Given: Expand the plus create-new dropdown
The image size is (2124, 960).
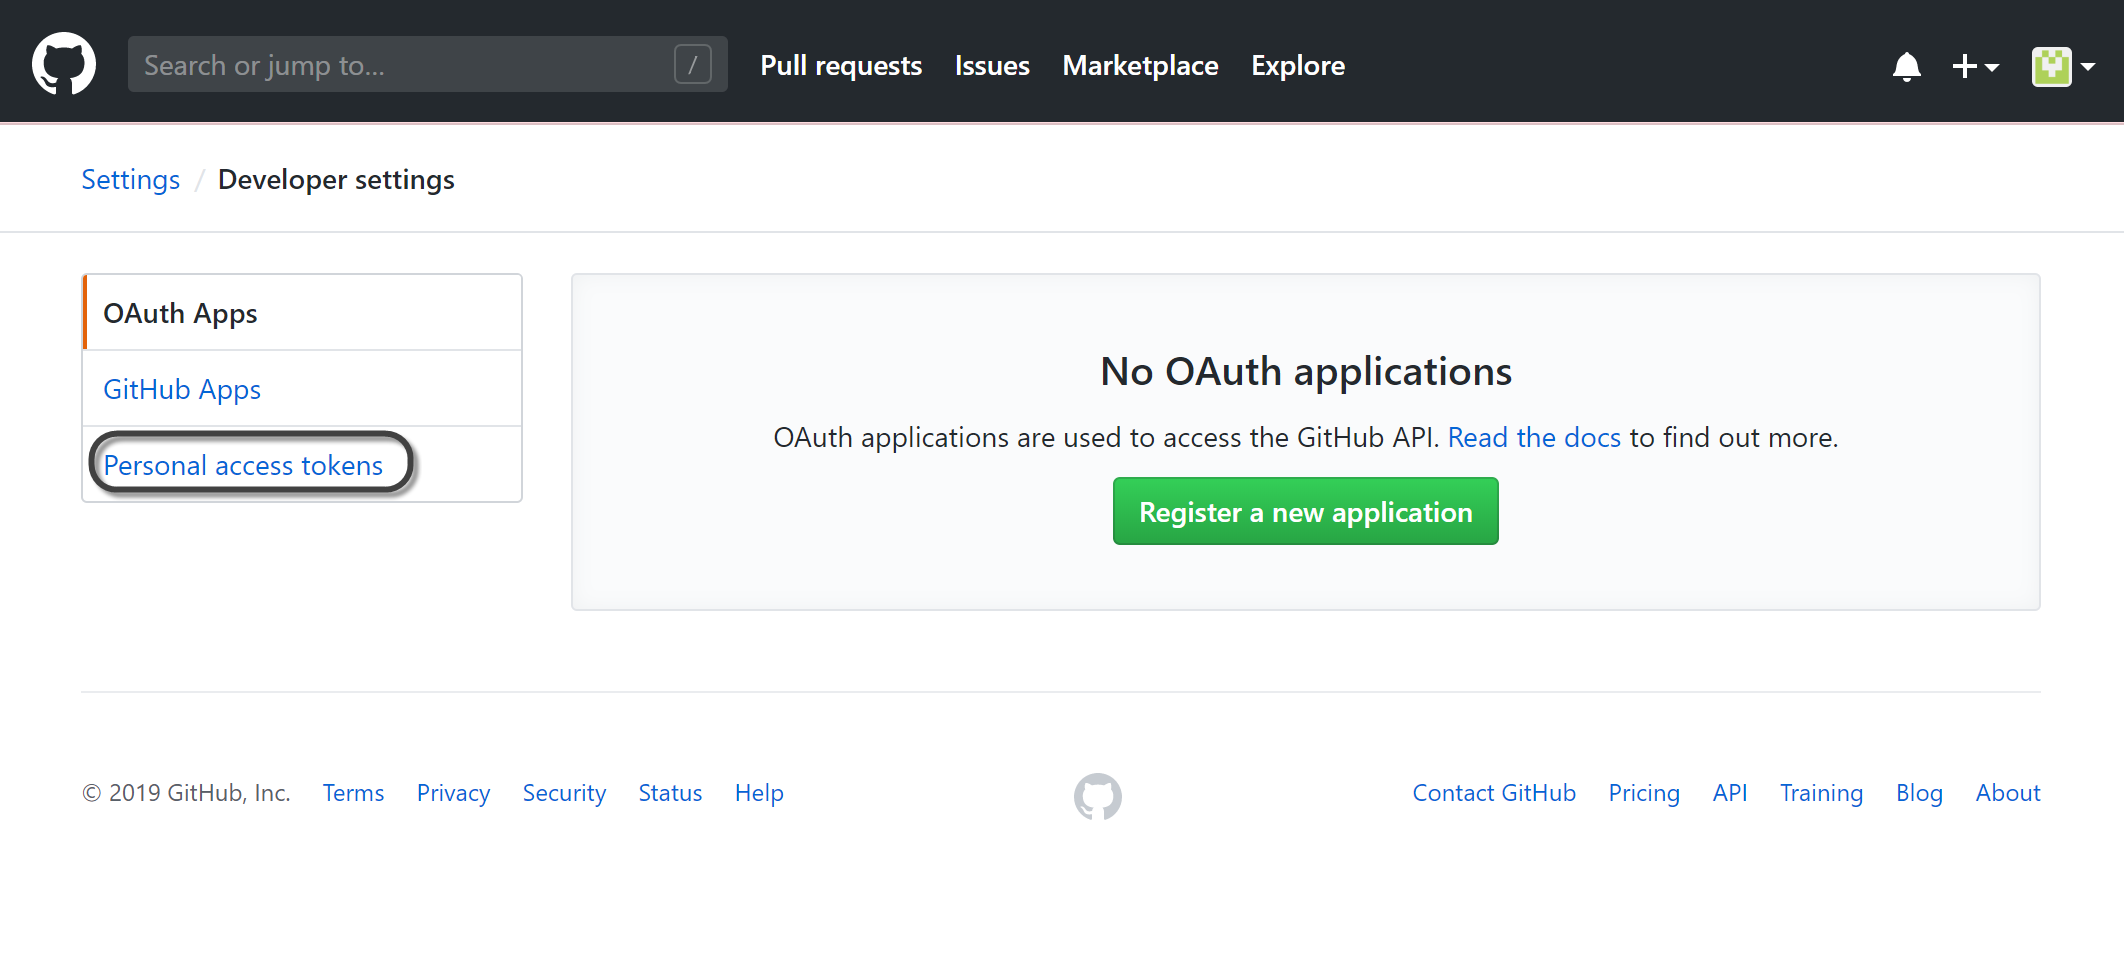Looking at the screenshot, I should 1975,66.
